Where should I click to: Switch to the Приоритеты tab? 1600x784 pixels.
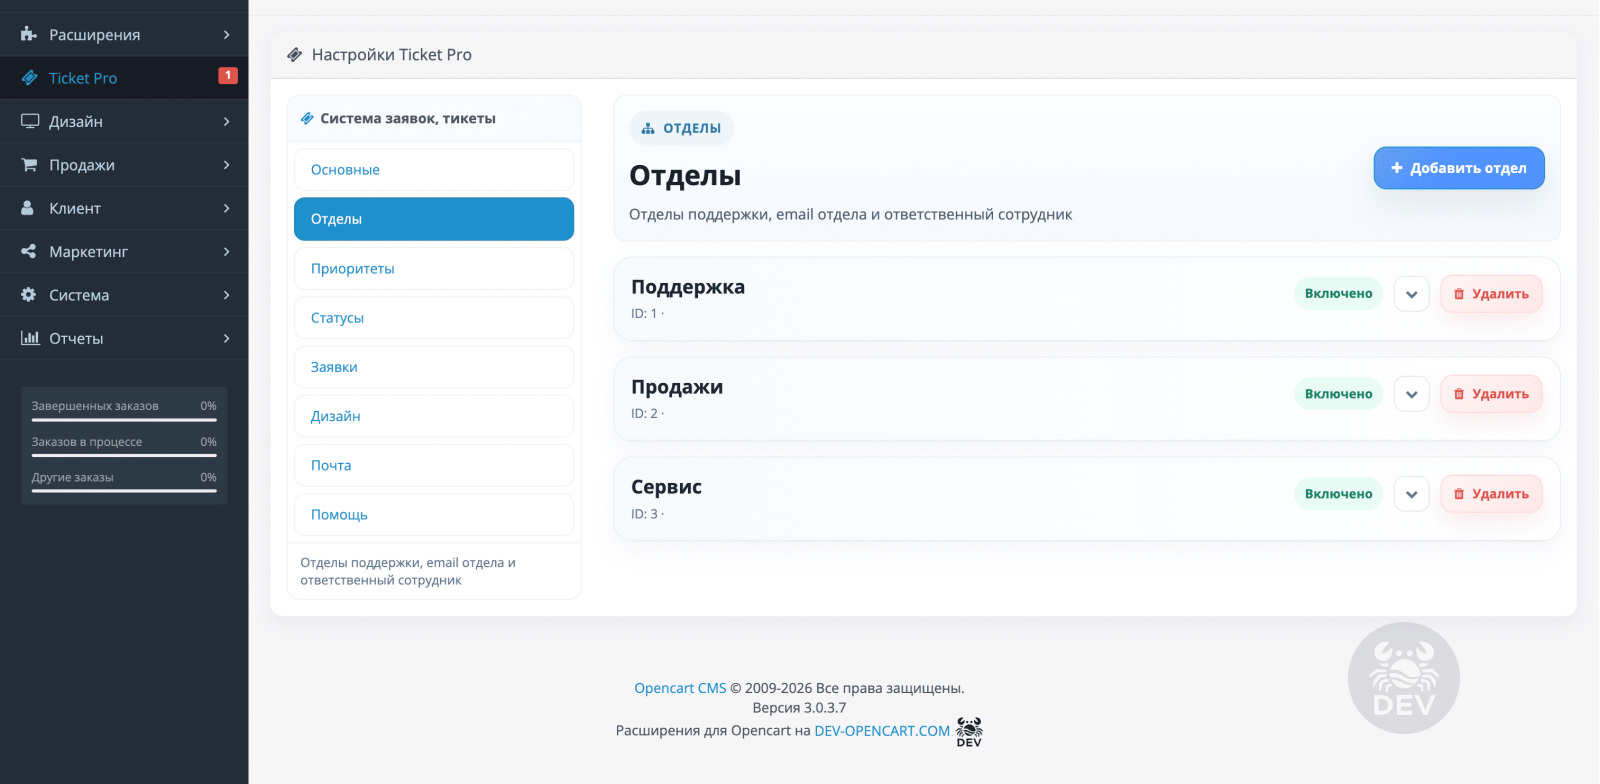(434, 269)
